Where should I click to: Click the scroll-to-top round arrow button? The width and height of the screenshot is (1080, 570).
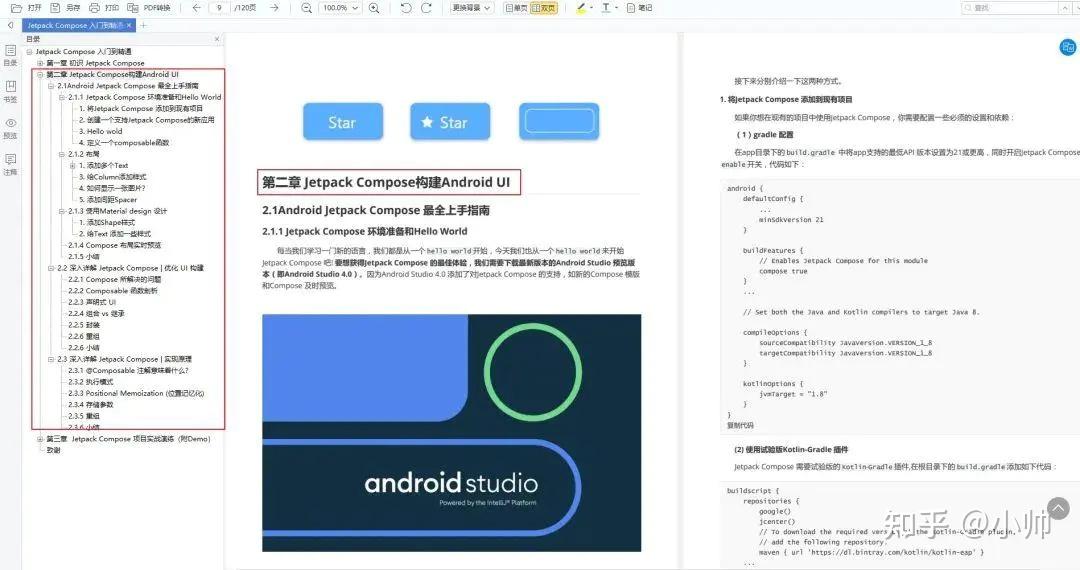[x=1059, y=509]
